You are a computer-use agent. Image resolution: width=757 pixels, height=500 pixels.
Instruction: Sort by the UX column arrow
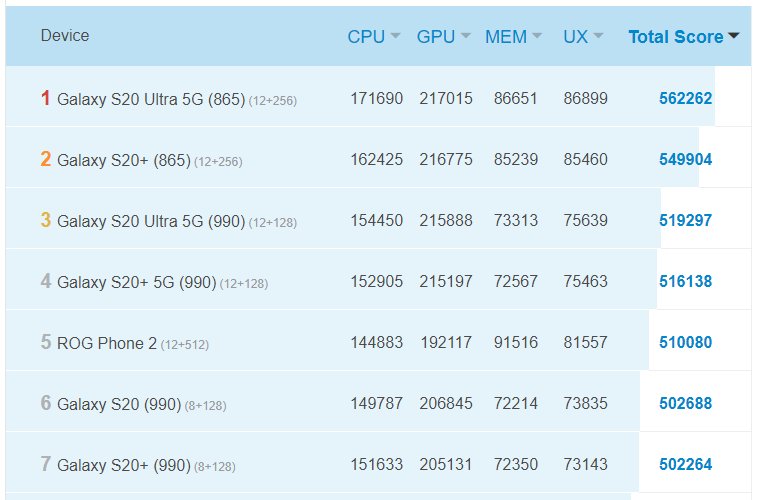tap(598, 36)
